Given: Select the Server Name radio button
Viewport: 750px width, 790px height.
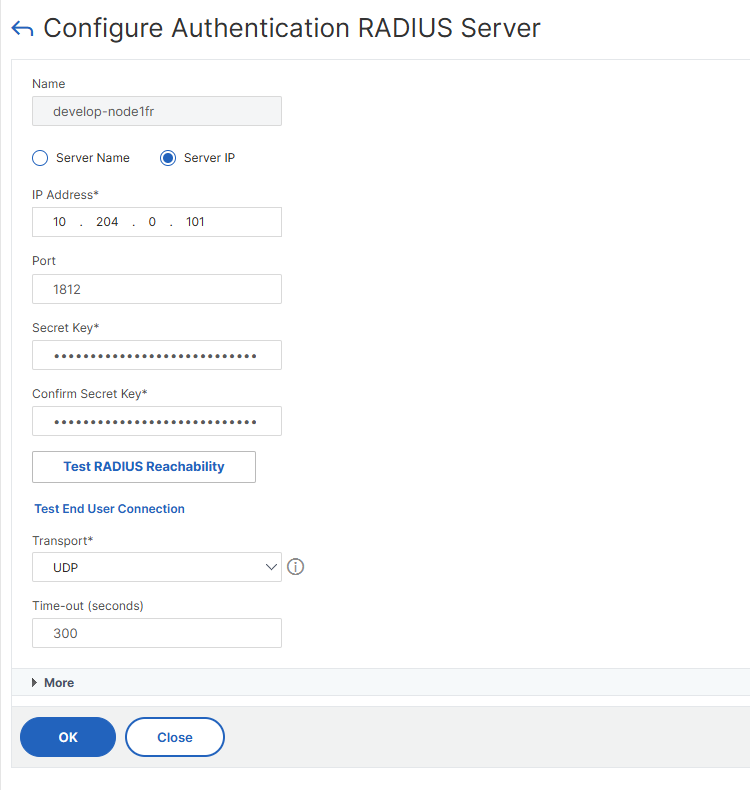Looking at the screenshot, I should 40,158.
